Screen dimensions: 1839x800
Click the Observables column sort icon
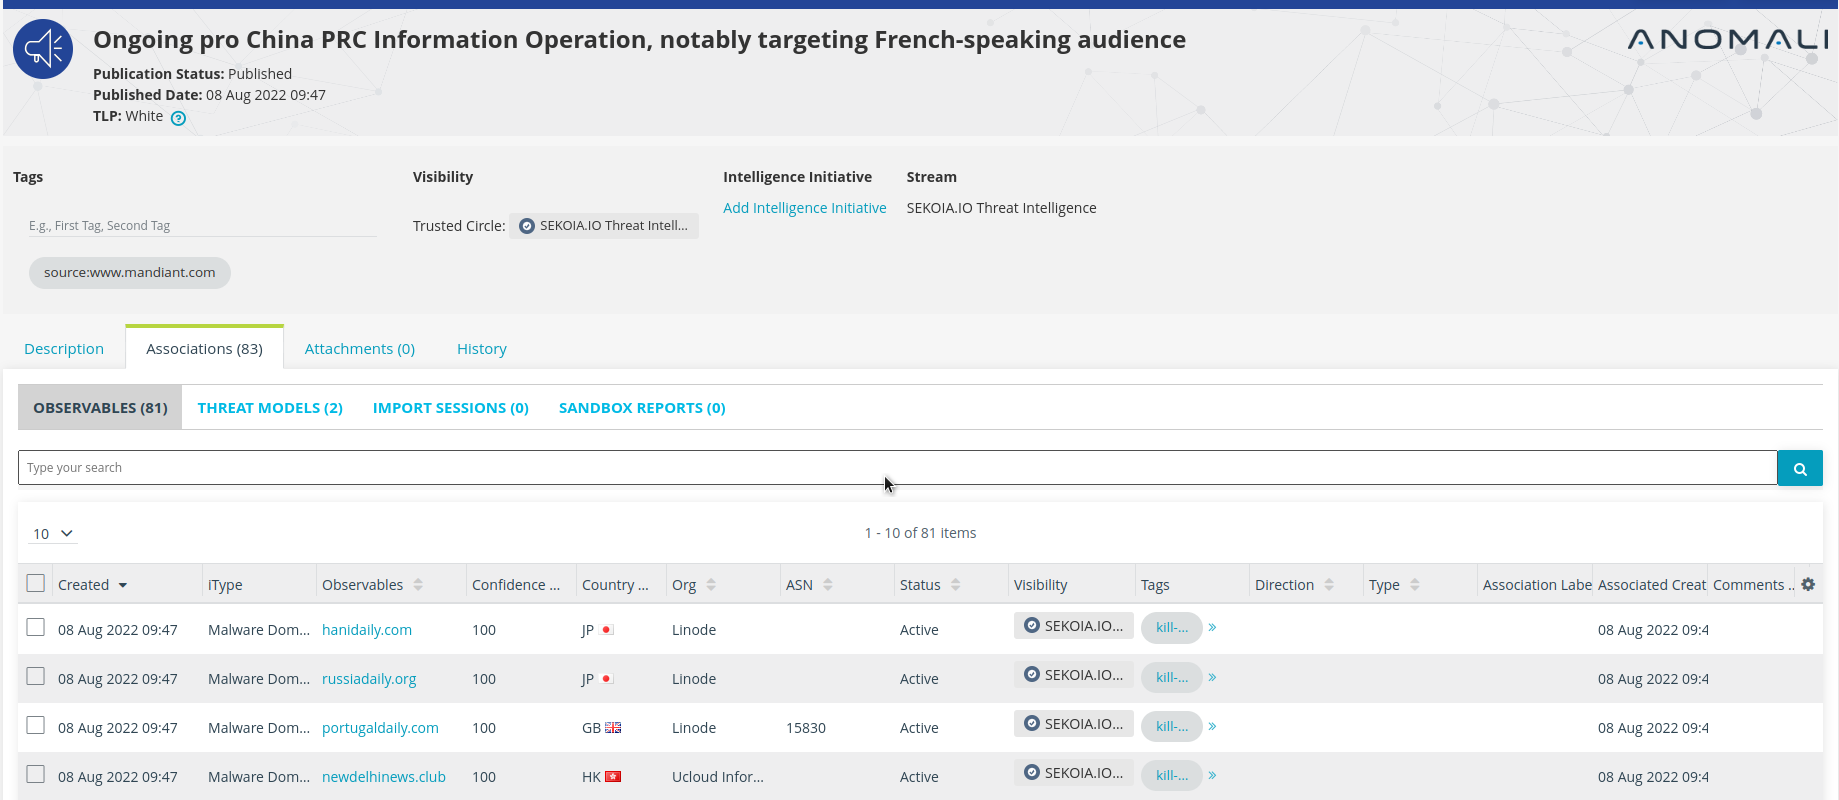(x=418, y=585)
